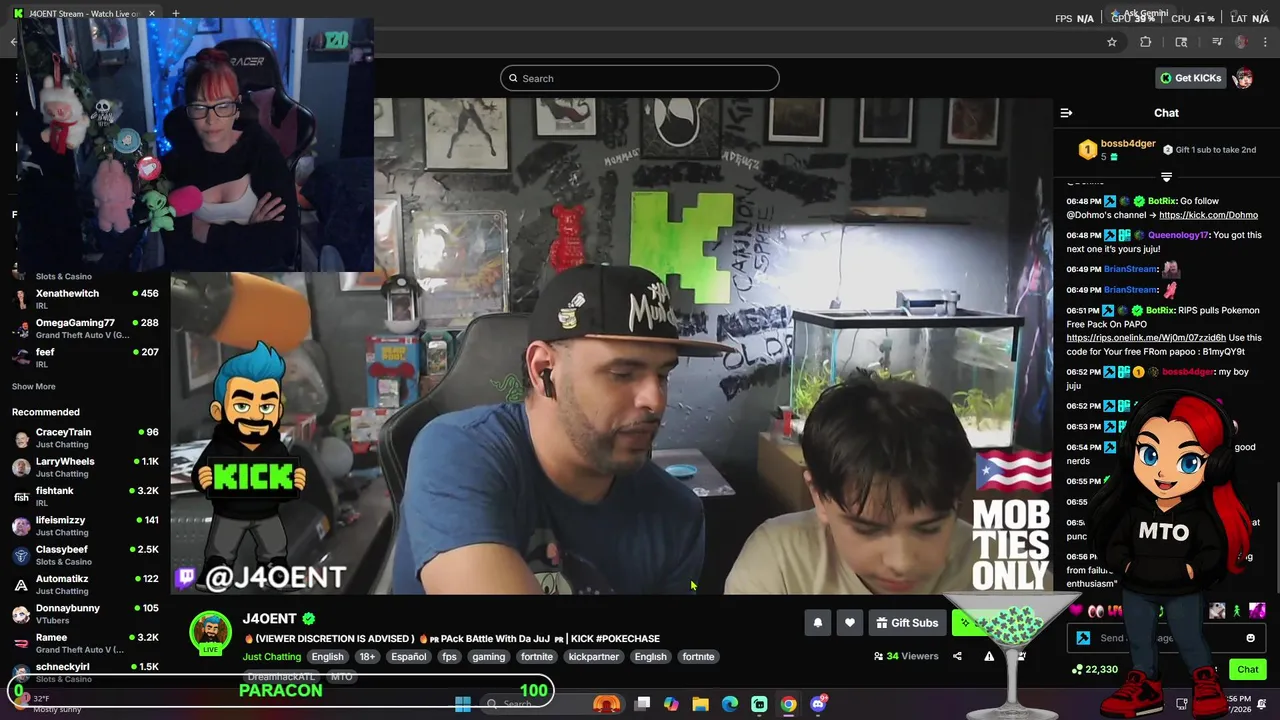The image size is (1280, 720).
Task: Open Copilot icon on taskbar
Action: point(672,704)
